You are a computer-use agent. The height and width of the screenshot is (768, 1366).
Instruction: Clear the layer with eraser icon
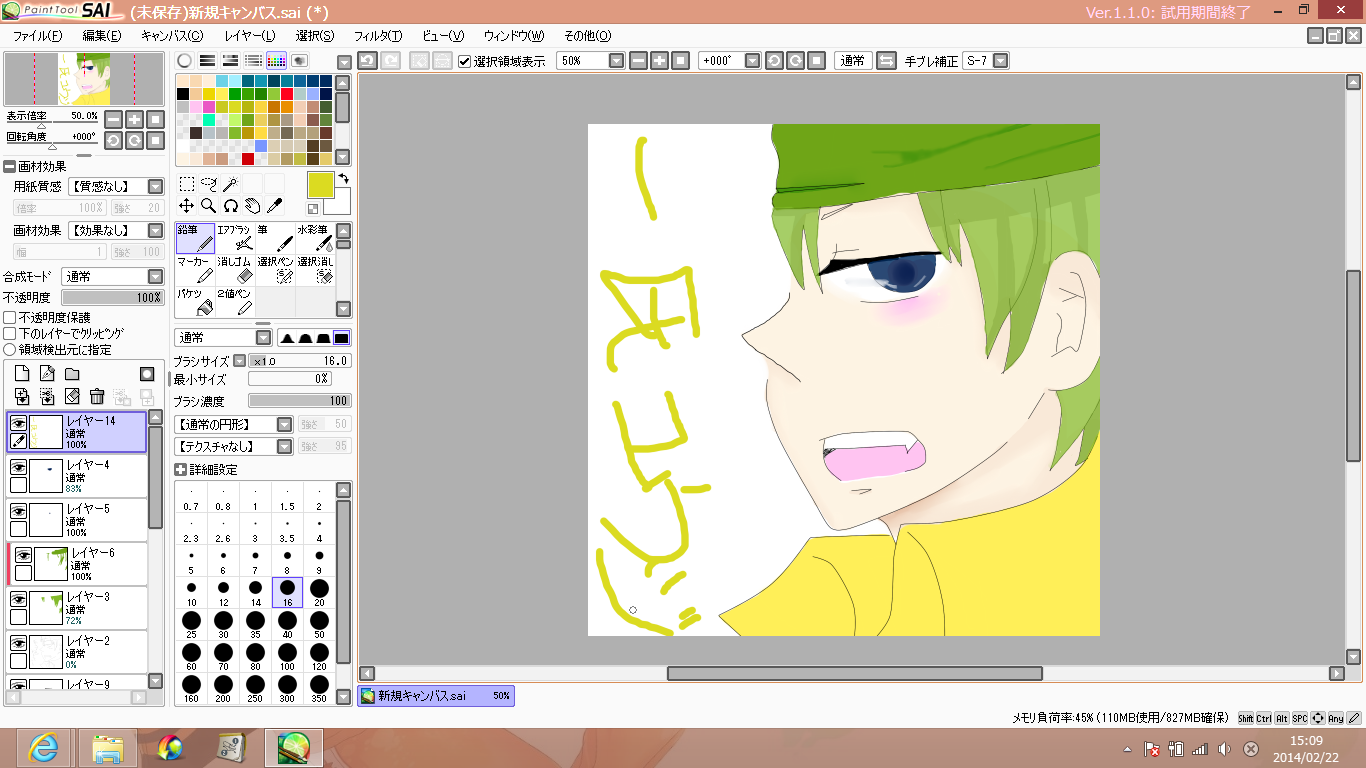pos(72,397)
